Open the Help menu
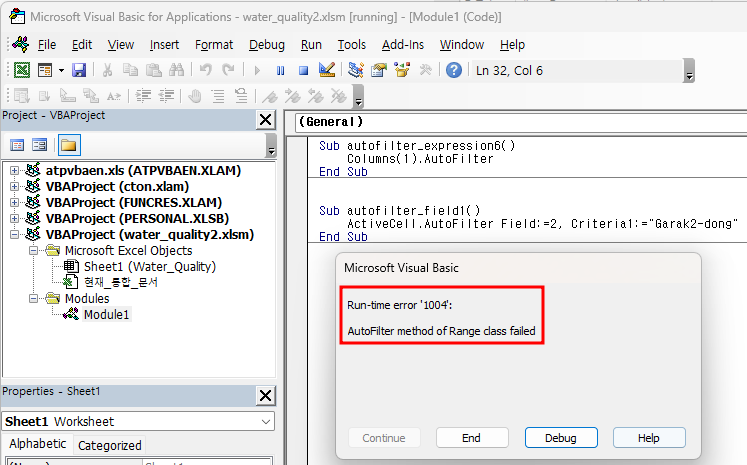 click(512, 45)
